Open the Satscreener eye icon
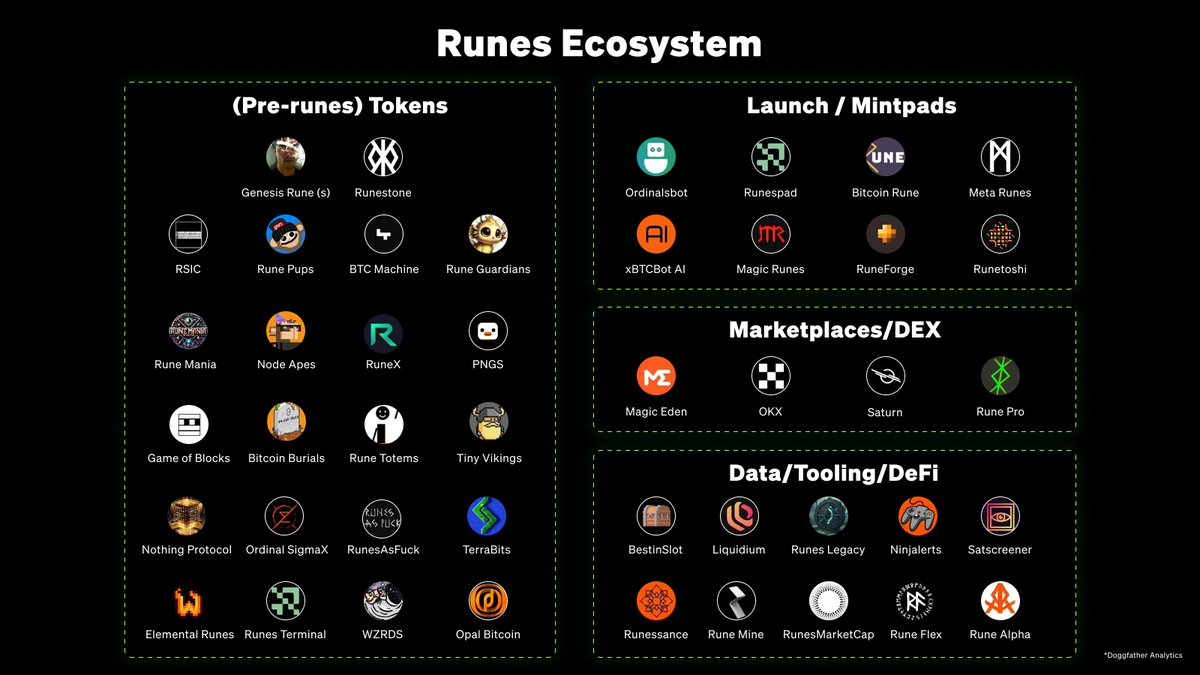 [1000, 516]
